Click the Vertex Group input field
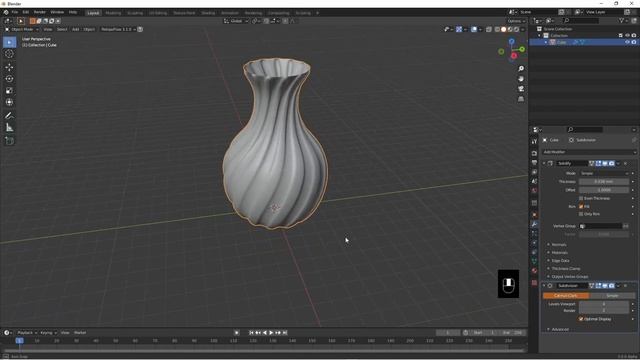The image size is (640, 360). click(600, 226)
